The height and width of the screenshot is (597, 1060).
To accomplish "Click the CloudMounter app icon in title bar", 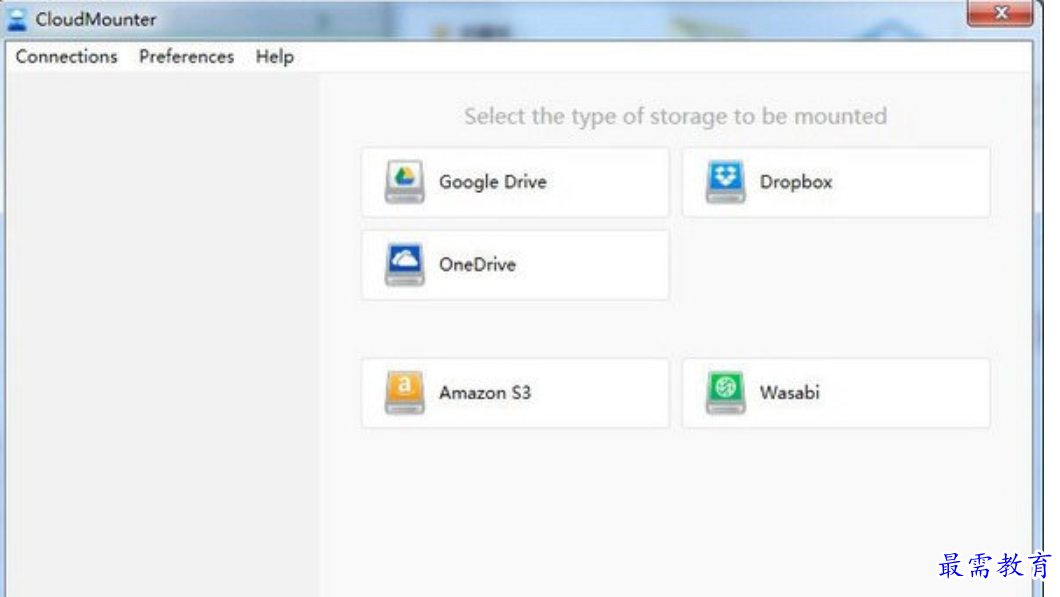I will [x=17, y=19].
